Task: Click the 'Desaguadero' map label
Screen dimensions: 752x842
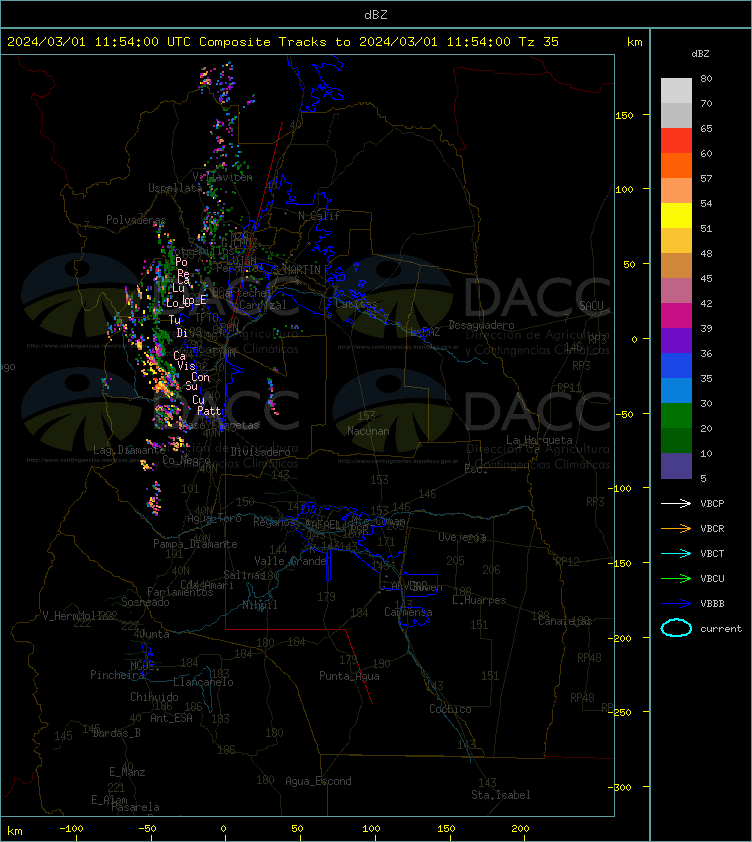Action: (481, 325)
